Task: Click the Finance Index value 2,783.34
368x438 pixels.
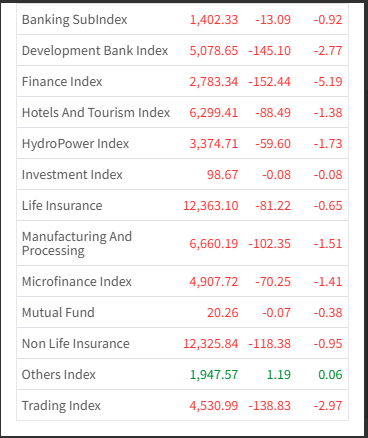Action: pyautogui.click(x=214, y=82)
